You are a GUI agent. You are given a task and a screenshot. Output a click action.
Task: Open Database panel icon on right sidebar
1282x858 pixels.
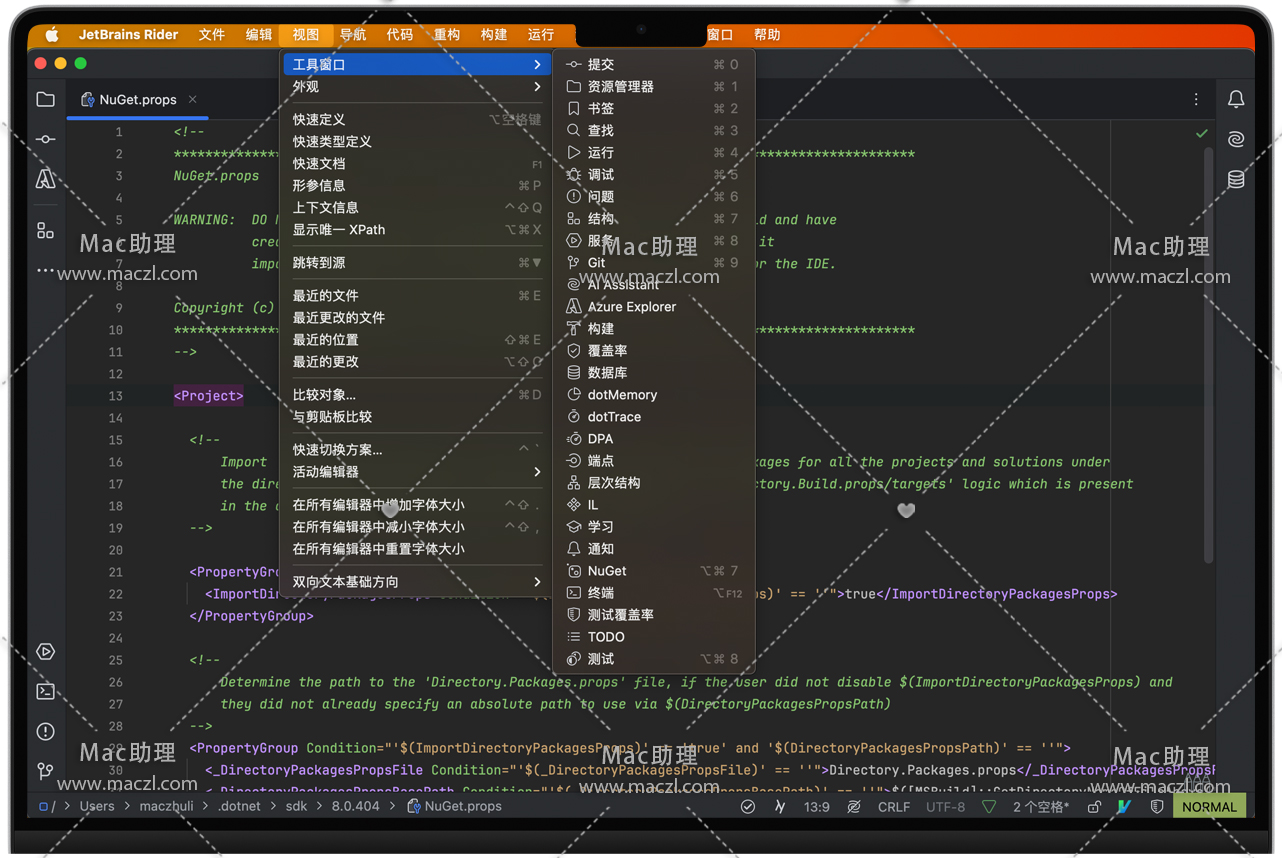[1236, 179]
